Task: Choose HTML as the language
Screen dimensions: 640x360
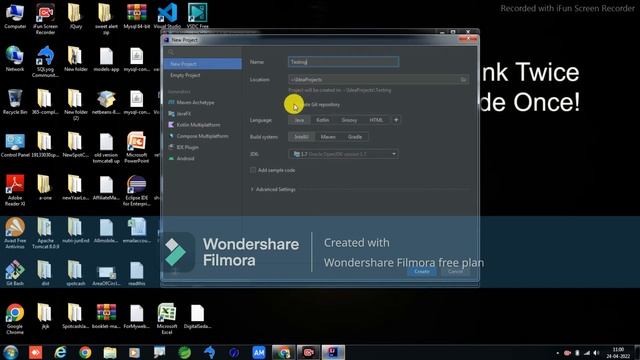Action: coord(376,120)
